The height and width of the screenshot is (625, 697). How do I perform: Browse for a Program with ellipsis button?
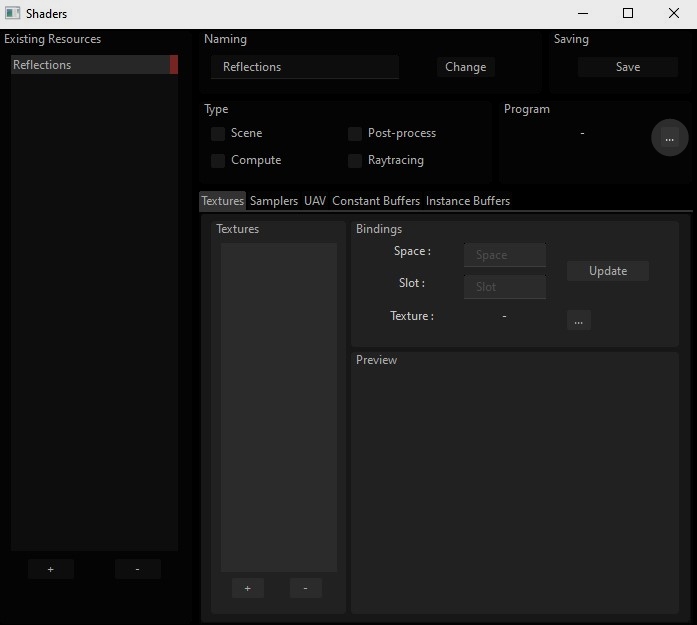click(669, 138)
